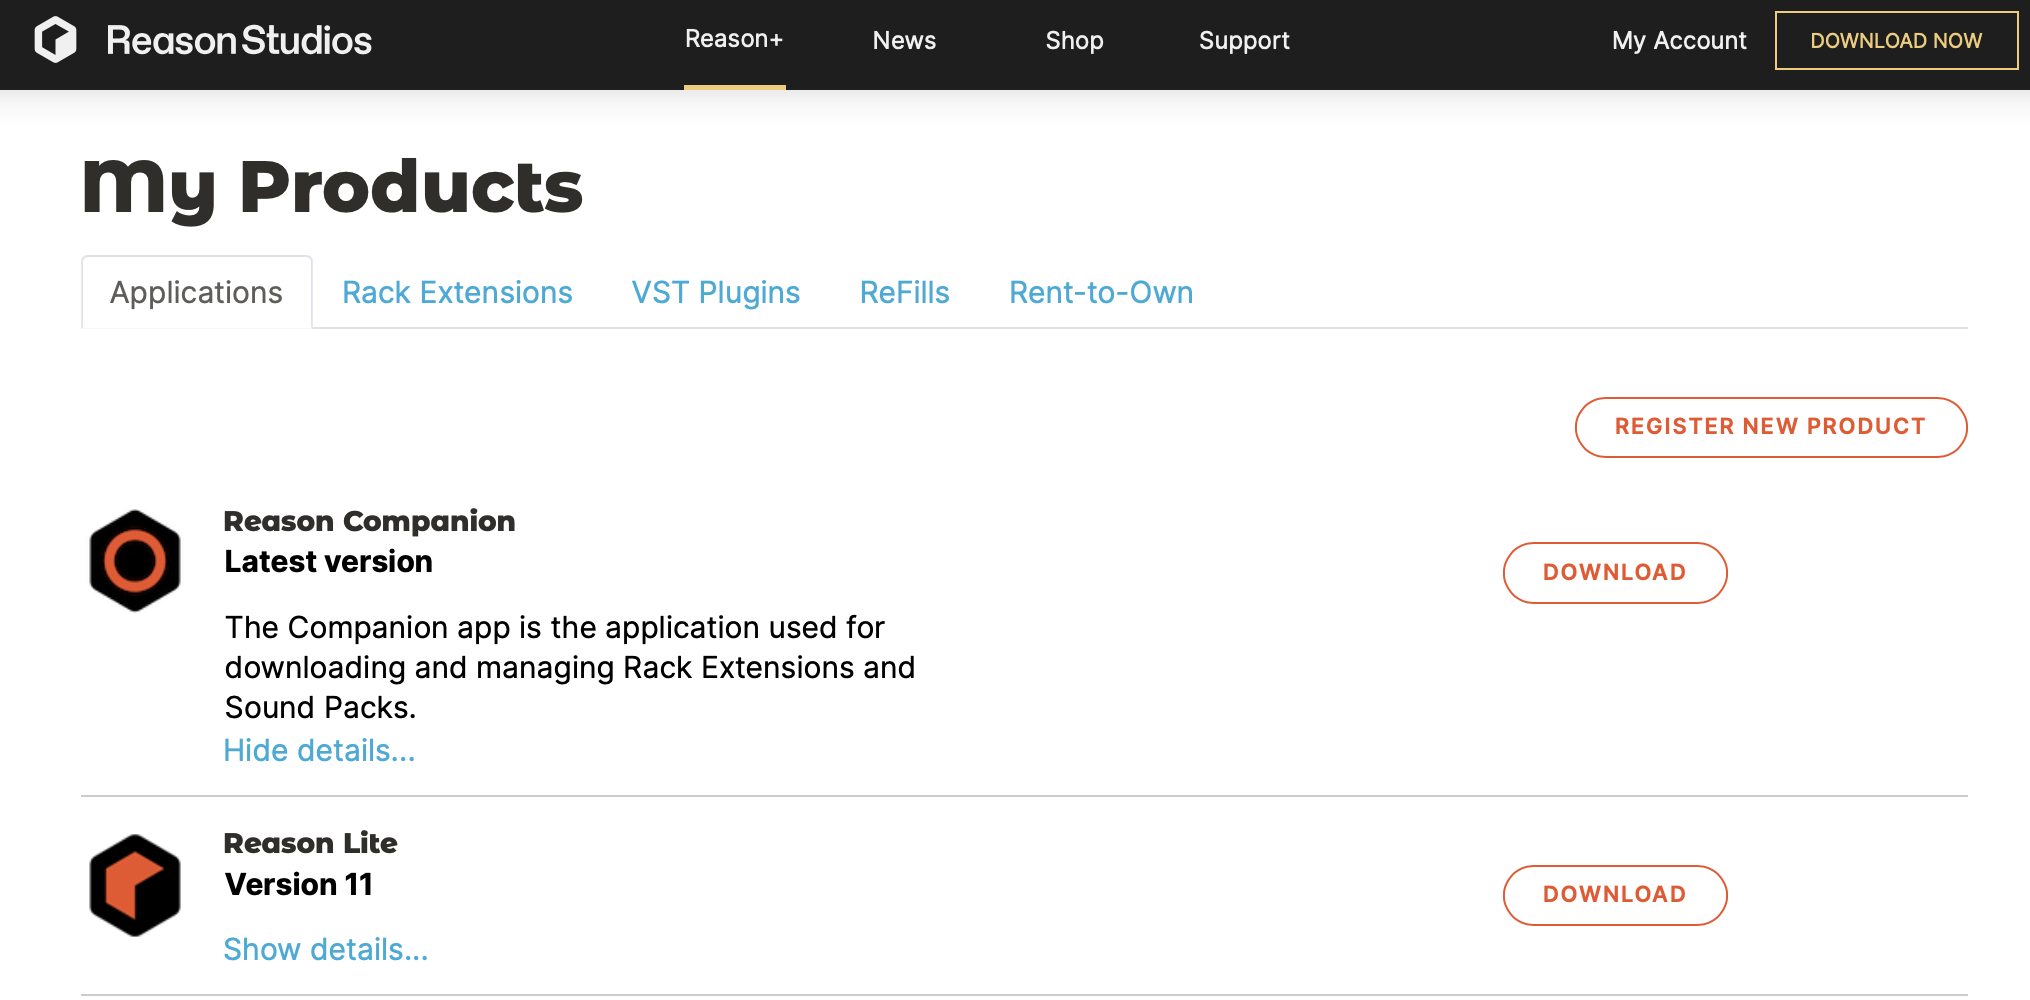Expand Reason Lite with Show details
This screenshot has height=1000, width=2030.
point(326,949)
